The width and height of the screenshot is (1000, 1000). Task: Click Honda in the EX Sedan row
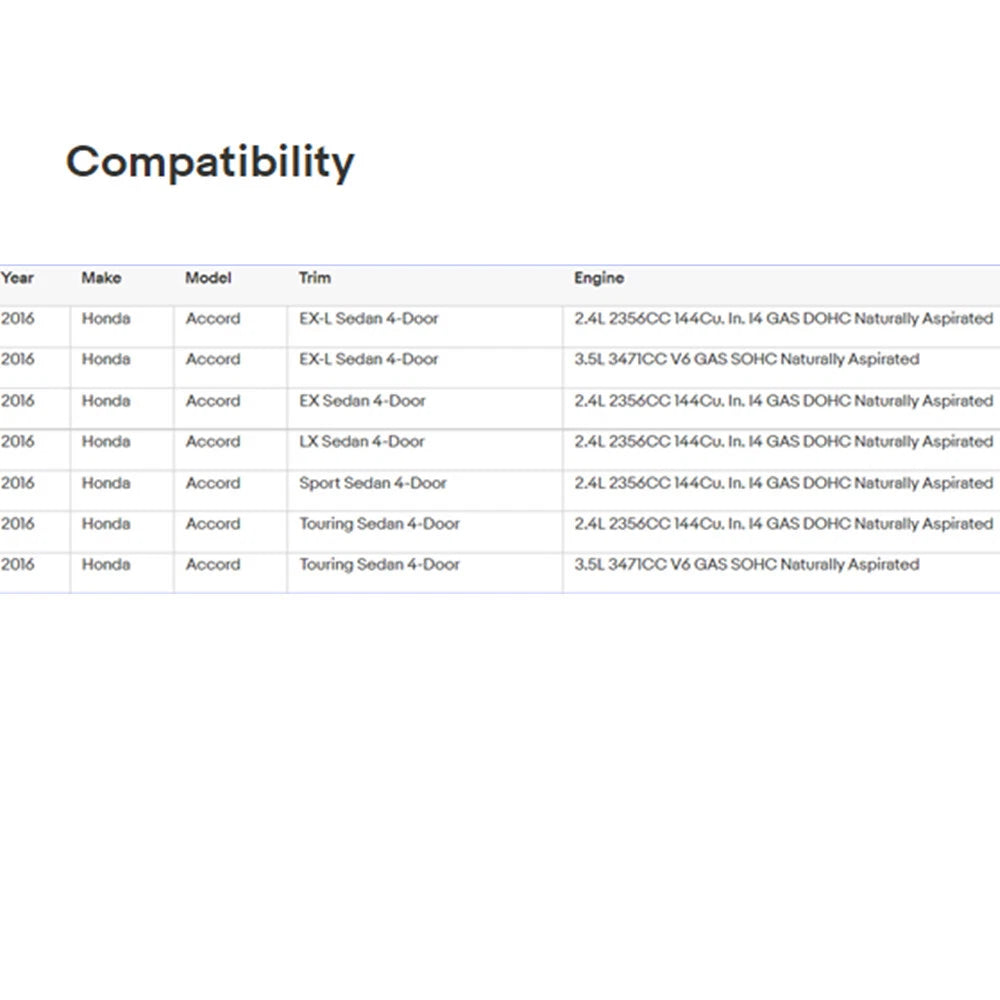[x=106, y=401]
